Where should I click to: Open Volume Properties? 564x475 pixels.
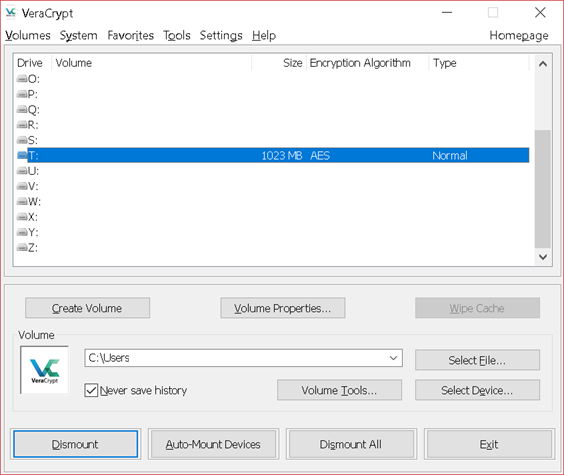[283, 308]
